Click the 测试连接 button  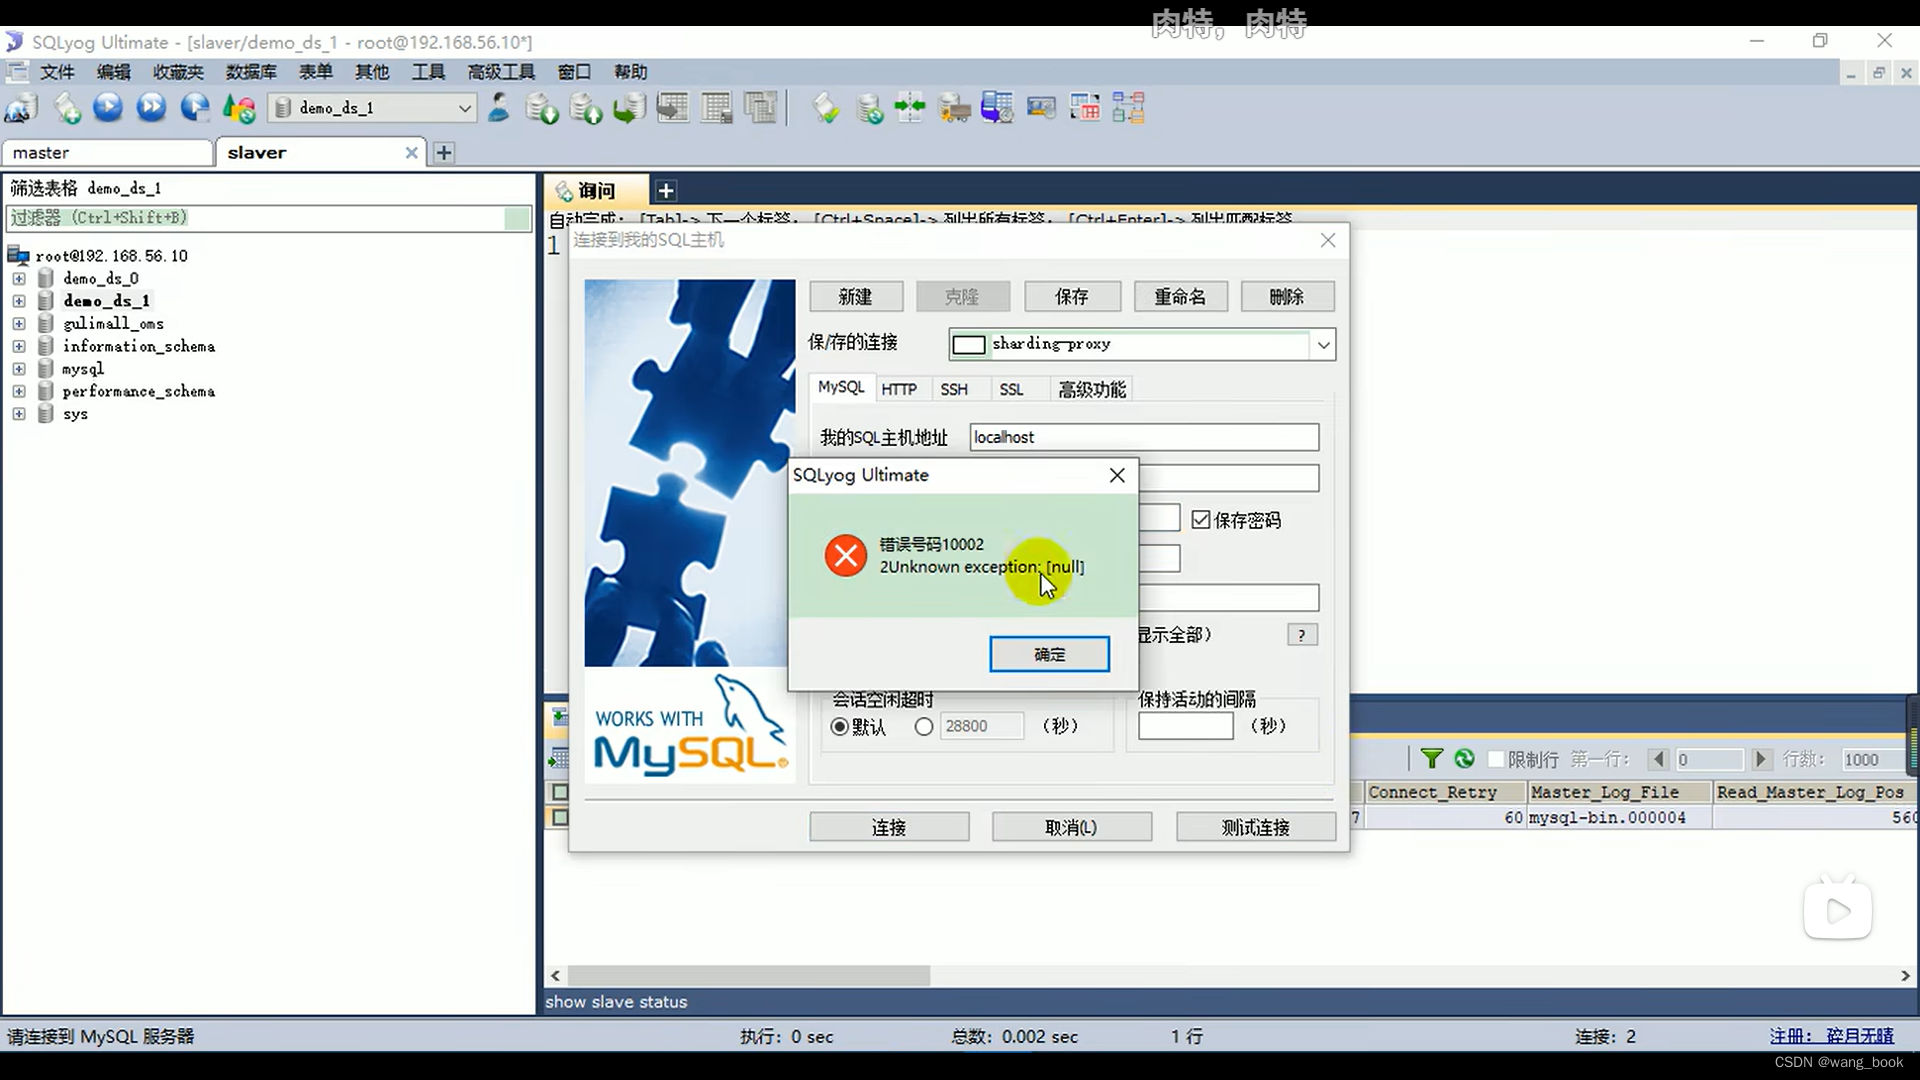point(1256,827)
